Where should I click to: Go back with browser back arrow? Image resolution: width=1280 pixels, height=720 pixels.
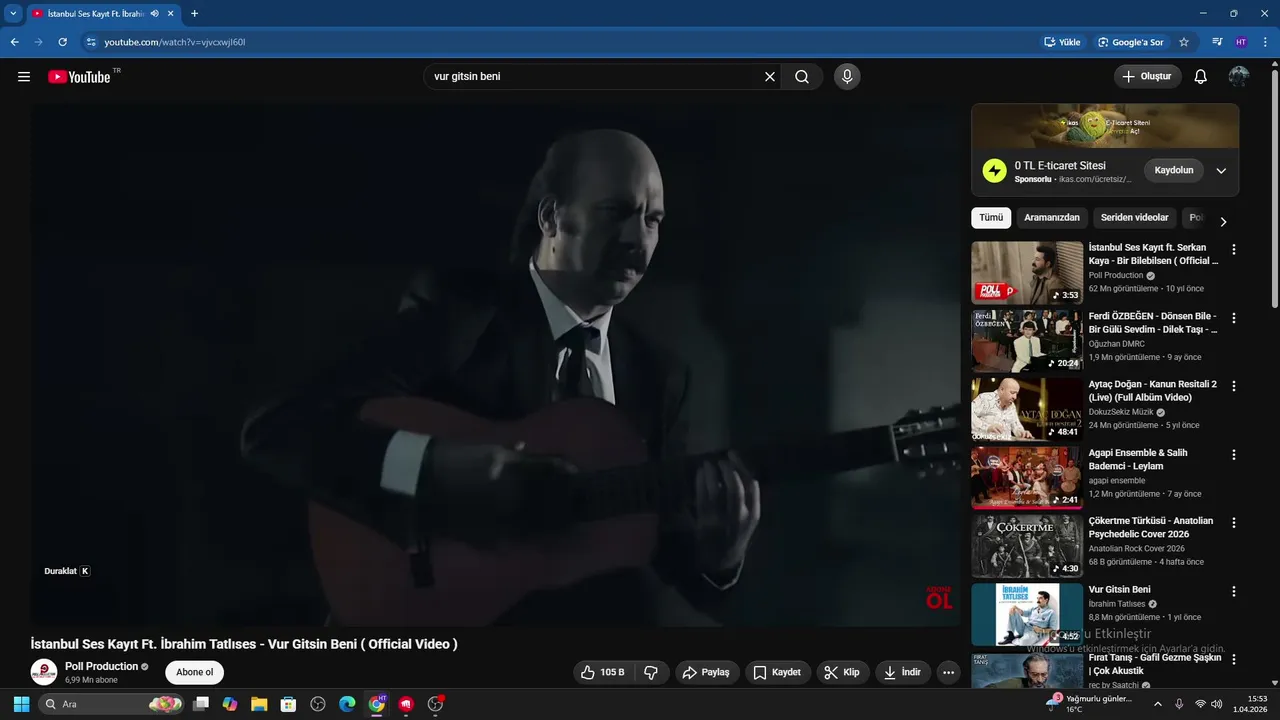click(x=14, y=42)
